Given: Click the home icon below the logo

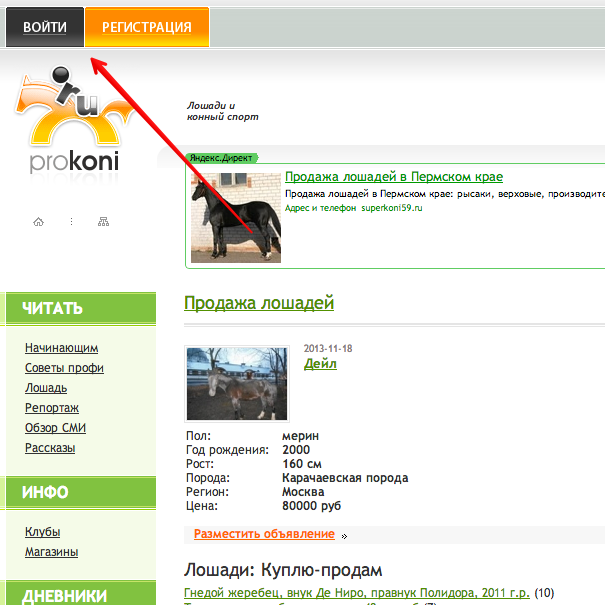Looking at the screenshot, I should pyautogui.click(x=38, y=222).
